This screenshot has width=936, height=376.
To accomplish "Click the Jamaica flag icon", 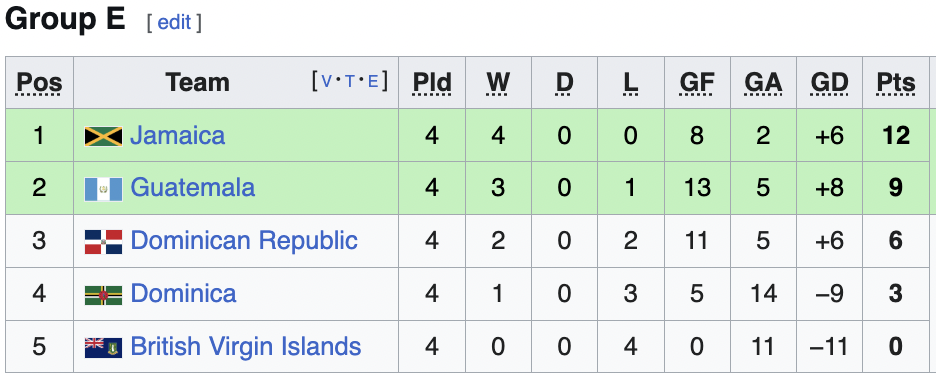I will tap(103, 136).
